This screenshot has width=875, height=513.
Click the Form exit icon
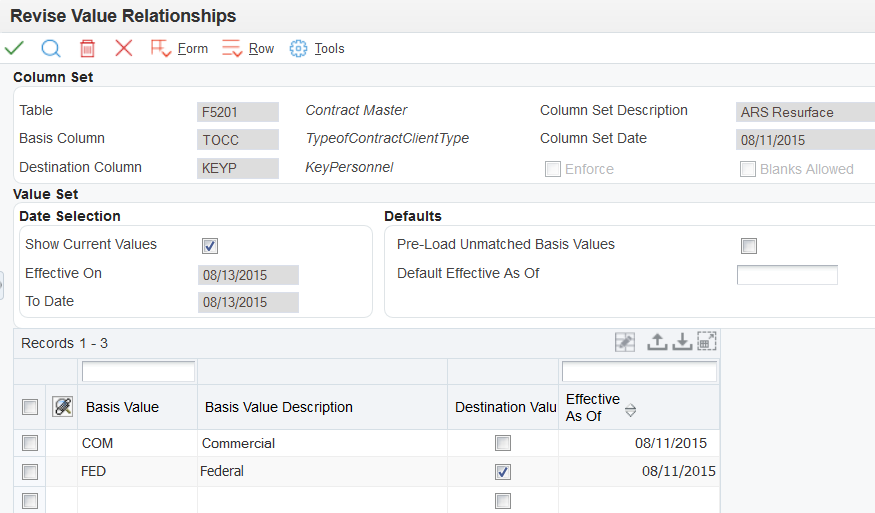161,49
